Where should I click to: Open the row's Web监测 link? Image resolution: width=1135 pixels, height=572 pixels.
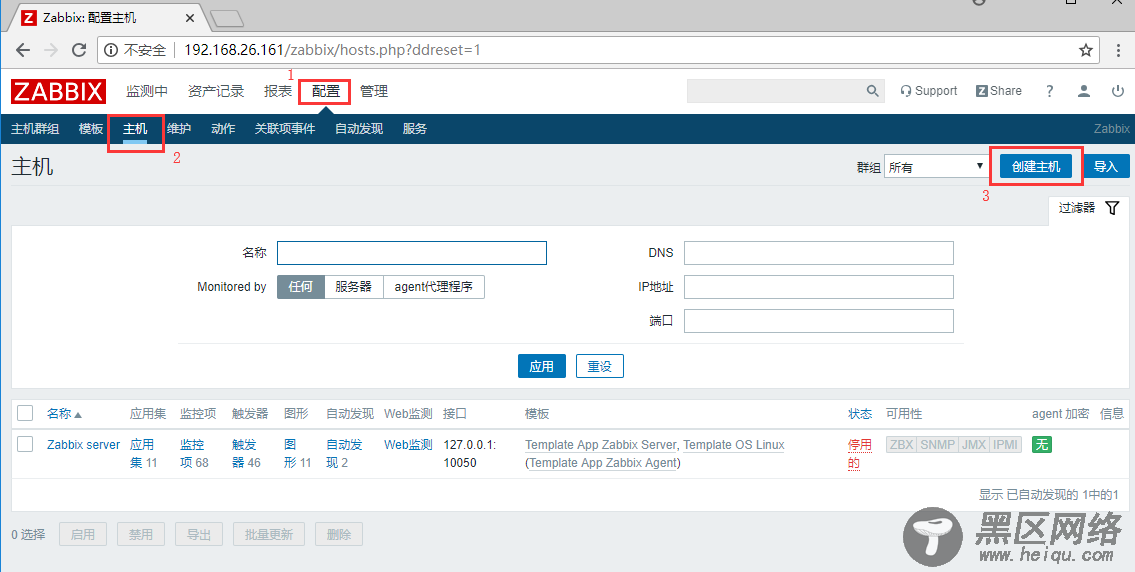[x=408, y=445]
